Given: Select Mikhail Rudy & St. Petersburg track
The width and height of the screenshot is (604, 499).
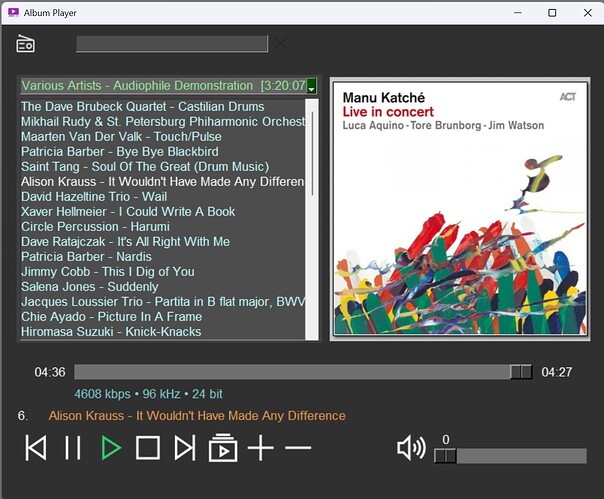Looking at the screenshot, I should pos(163,121).
